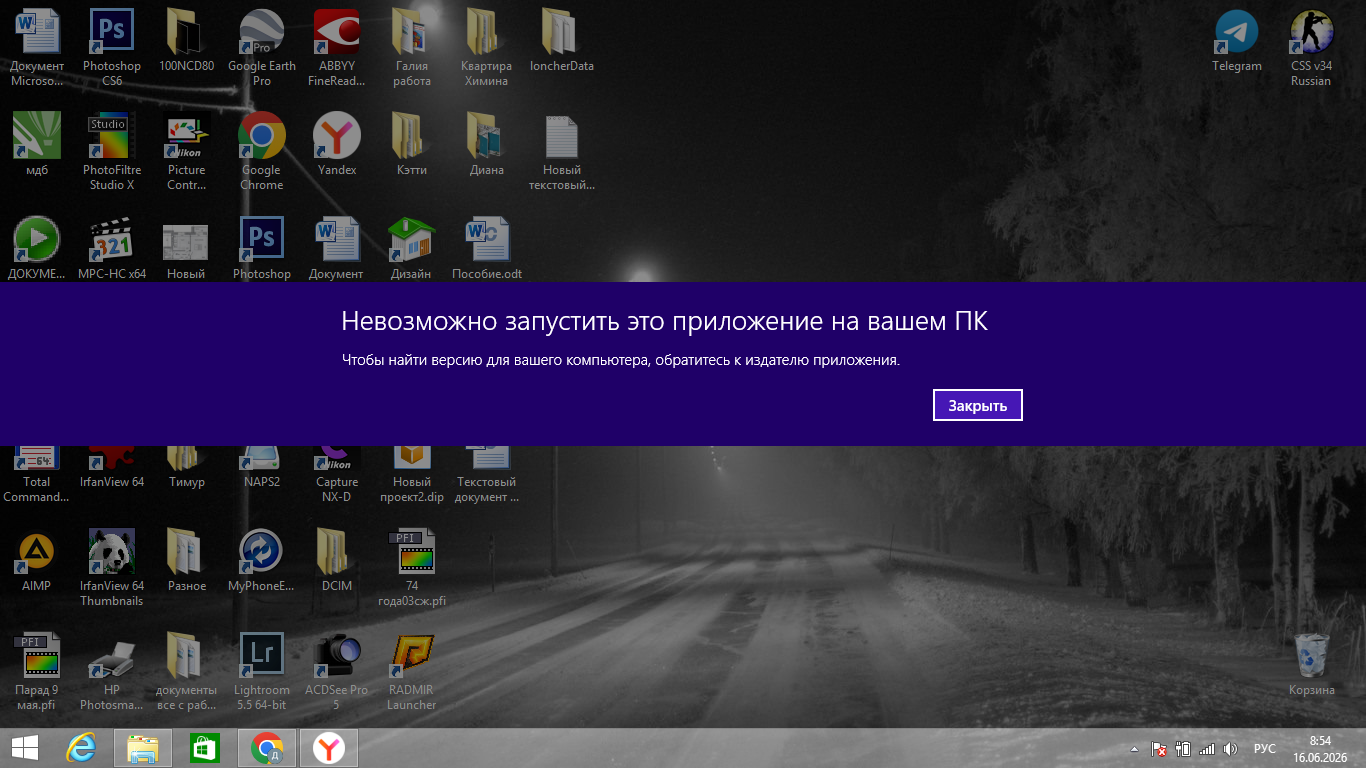Select the CSS v34 Russian shortcut

point(1311,46)
